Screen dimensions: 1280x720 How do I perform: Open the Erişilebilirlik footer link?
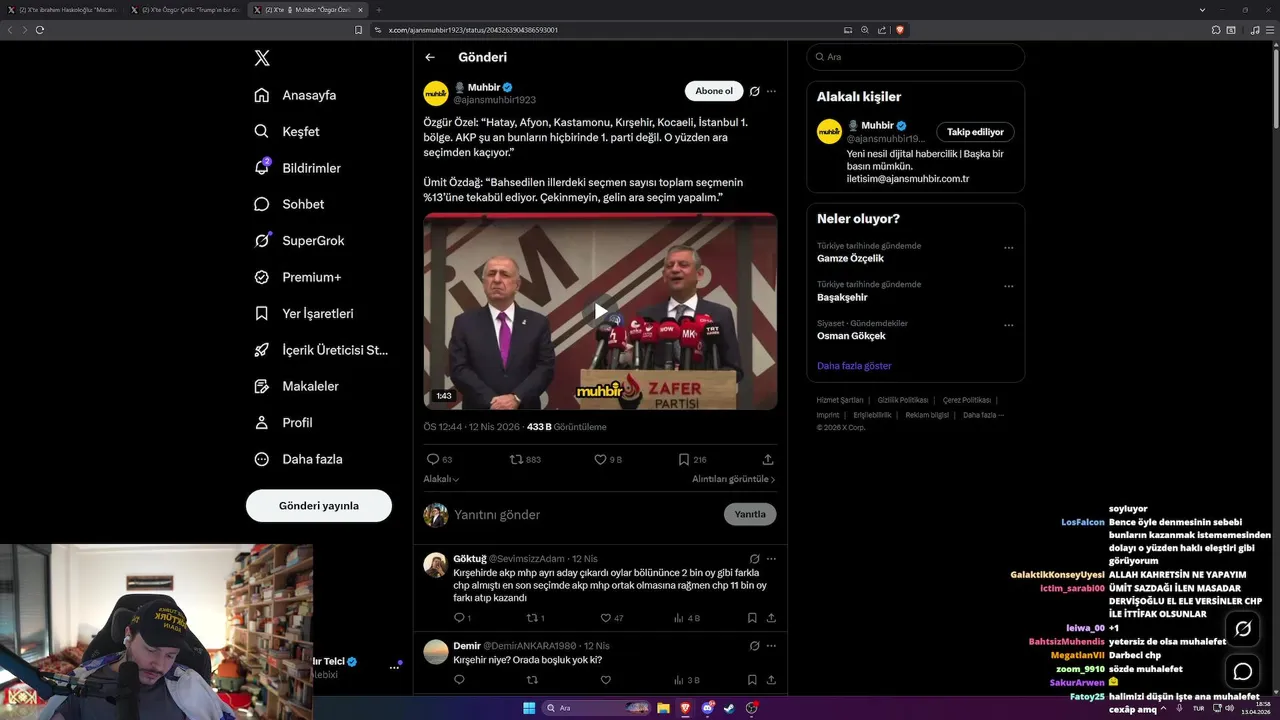[872, 415]
